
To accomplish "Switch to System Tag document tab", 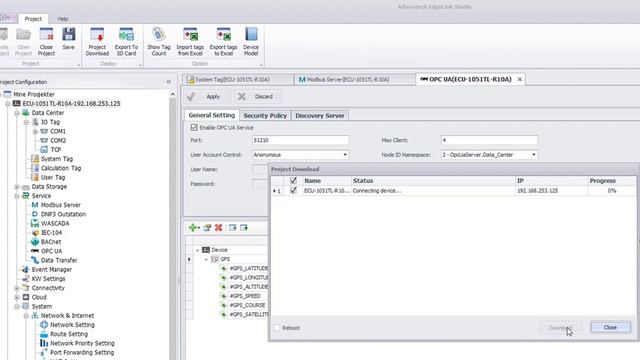I will tap(237, 79).
